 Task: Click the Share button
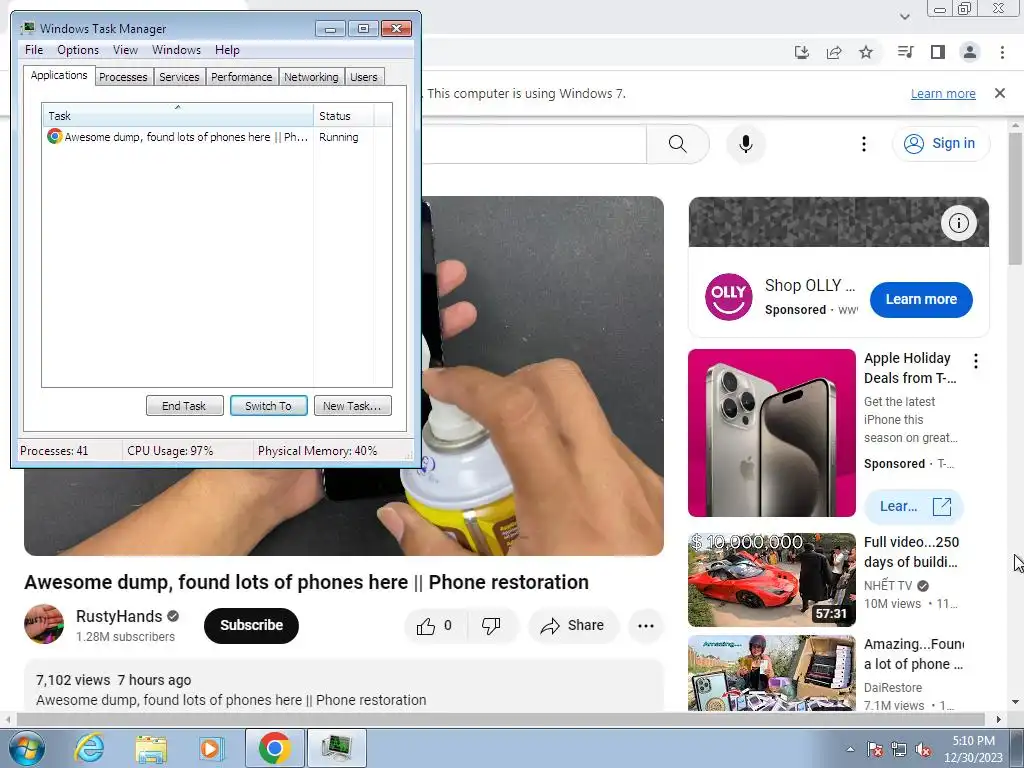(x=572, y=626)
